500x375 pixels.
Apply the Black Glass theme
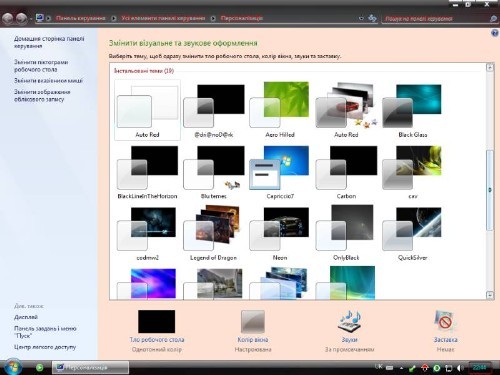point(413,110)
